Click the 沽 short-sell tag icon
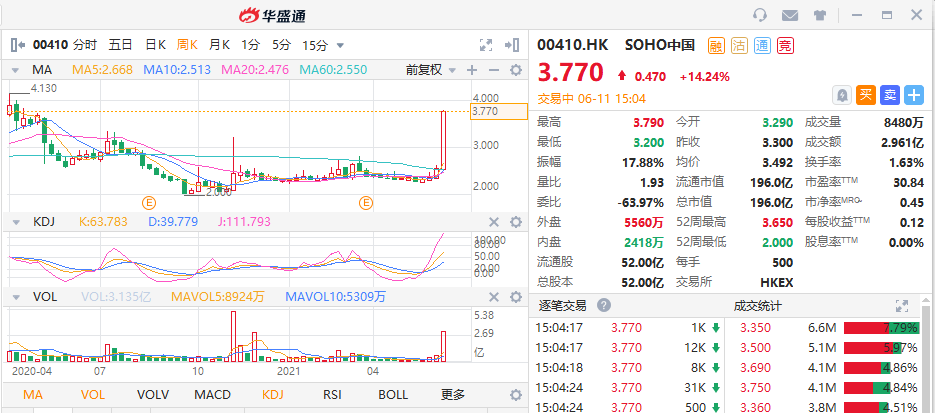The image size is (935, 413). [x=739, y=45]
